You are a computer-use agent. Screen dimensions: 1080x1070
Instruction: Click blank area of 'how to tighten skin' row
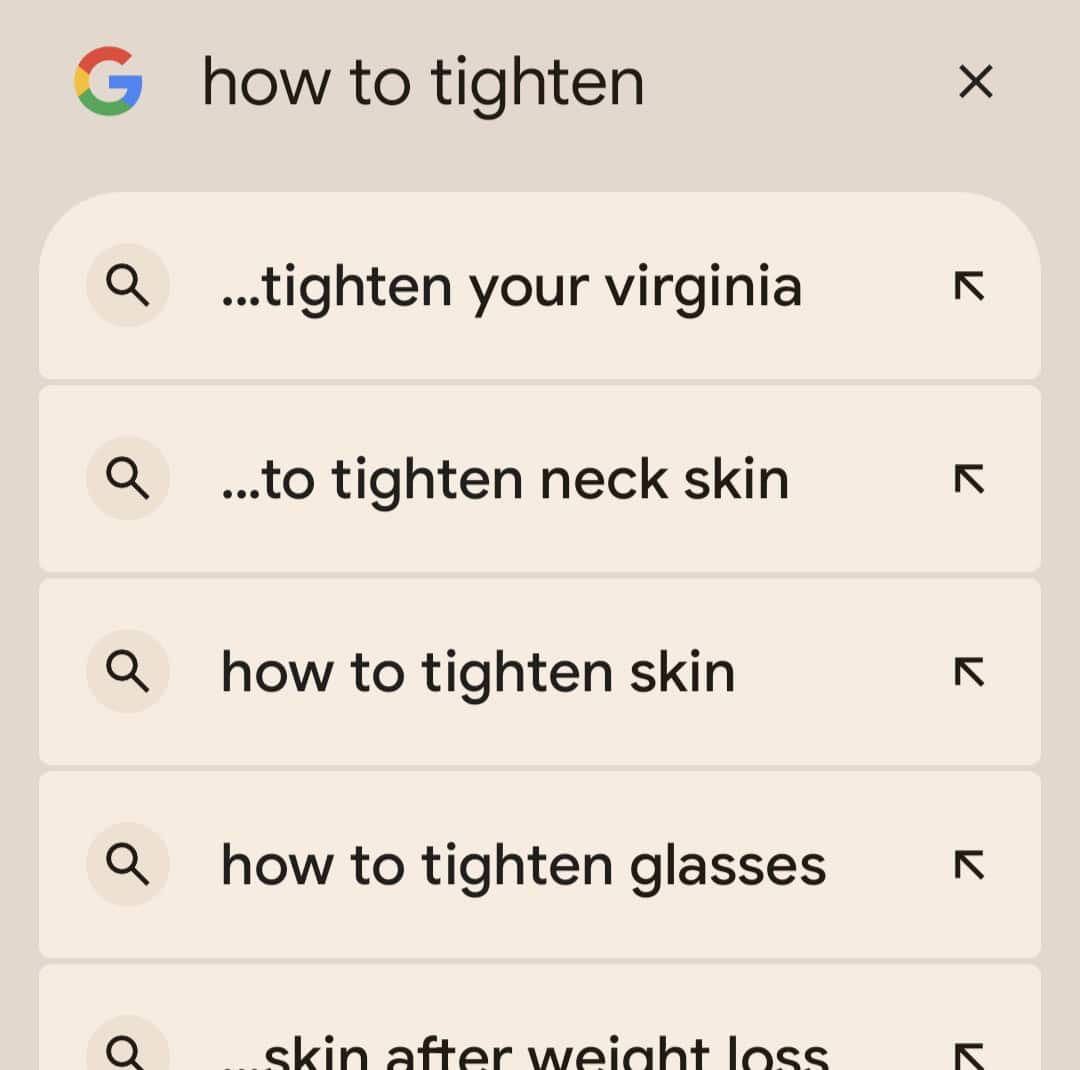pos(840,672)
